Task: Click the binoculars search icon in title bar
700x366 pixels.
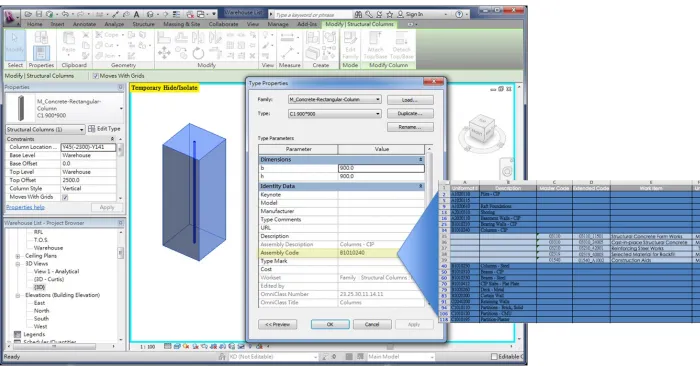Action: [358, 14]
